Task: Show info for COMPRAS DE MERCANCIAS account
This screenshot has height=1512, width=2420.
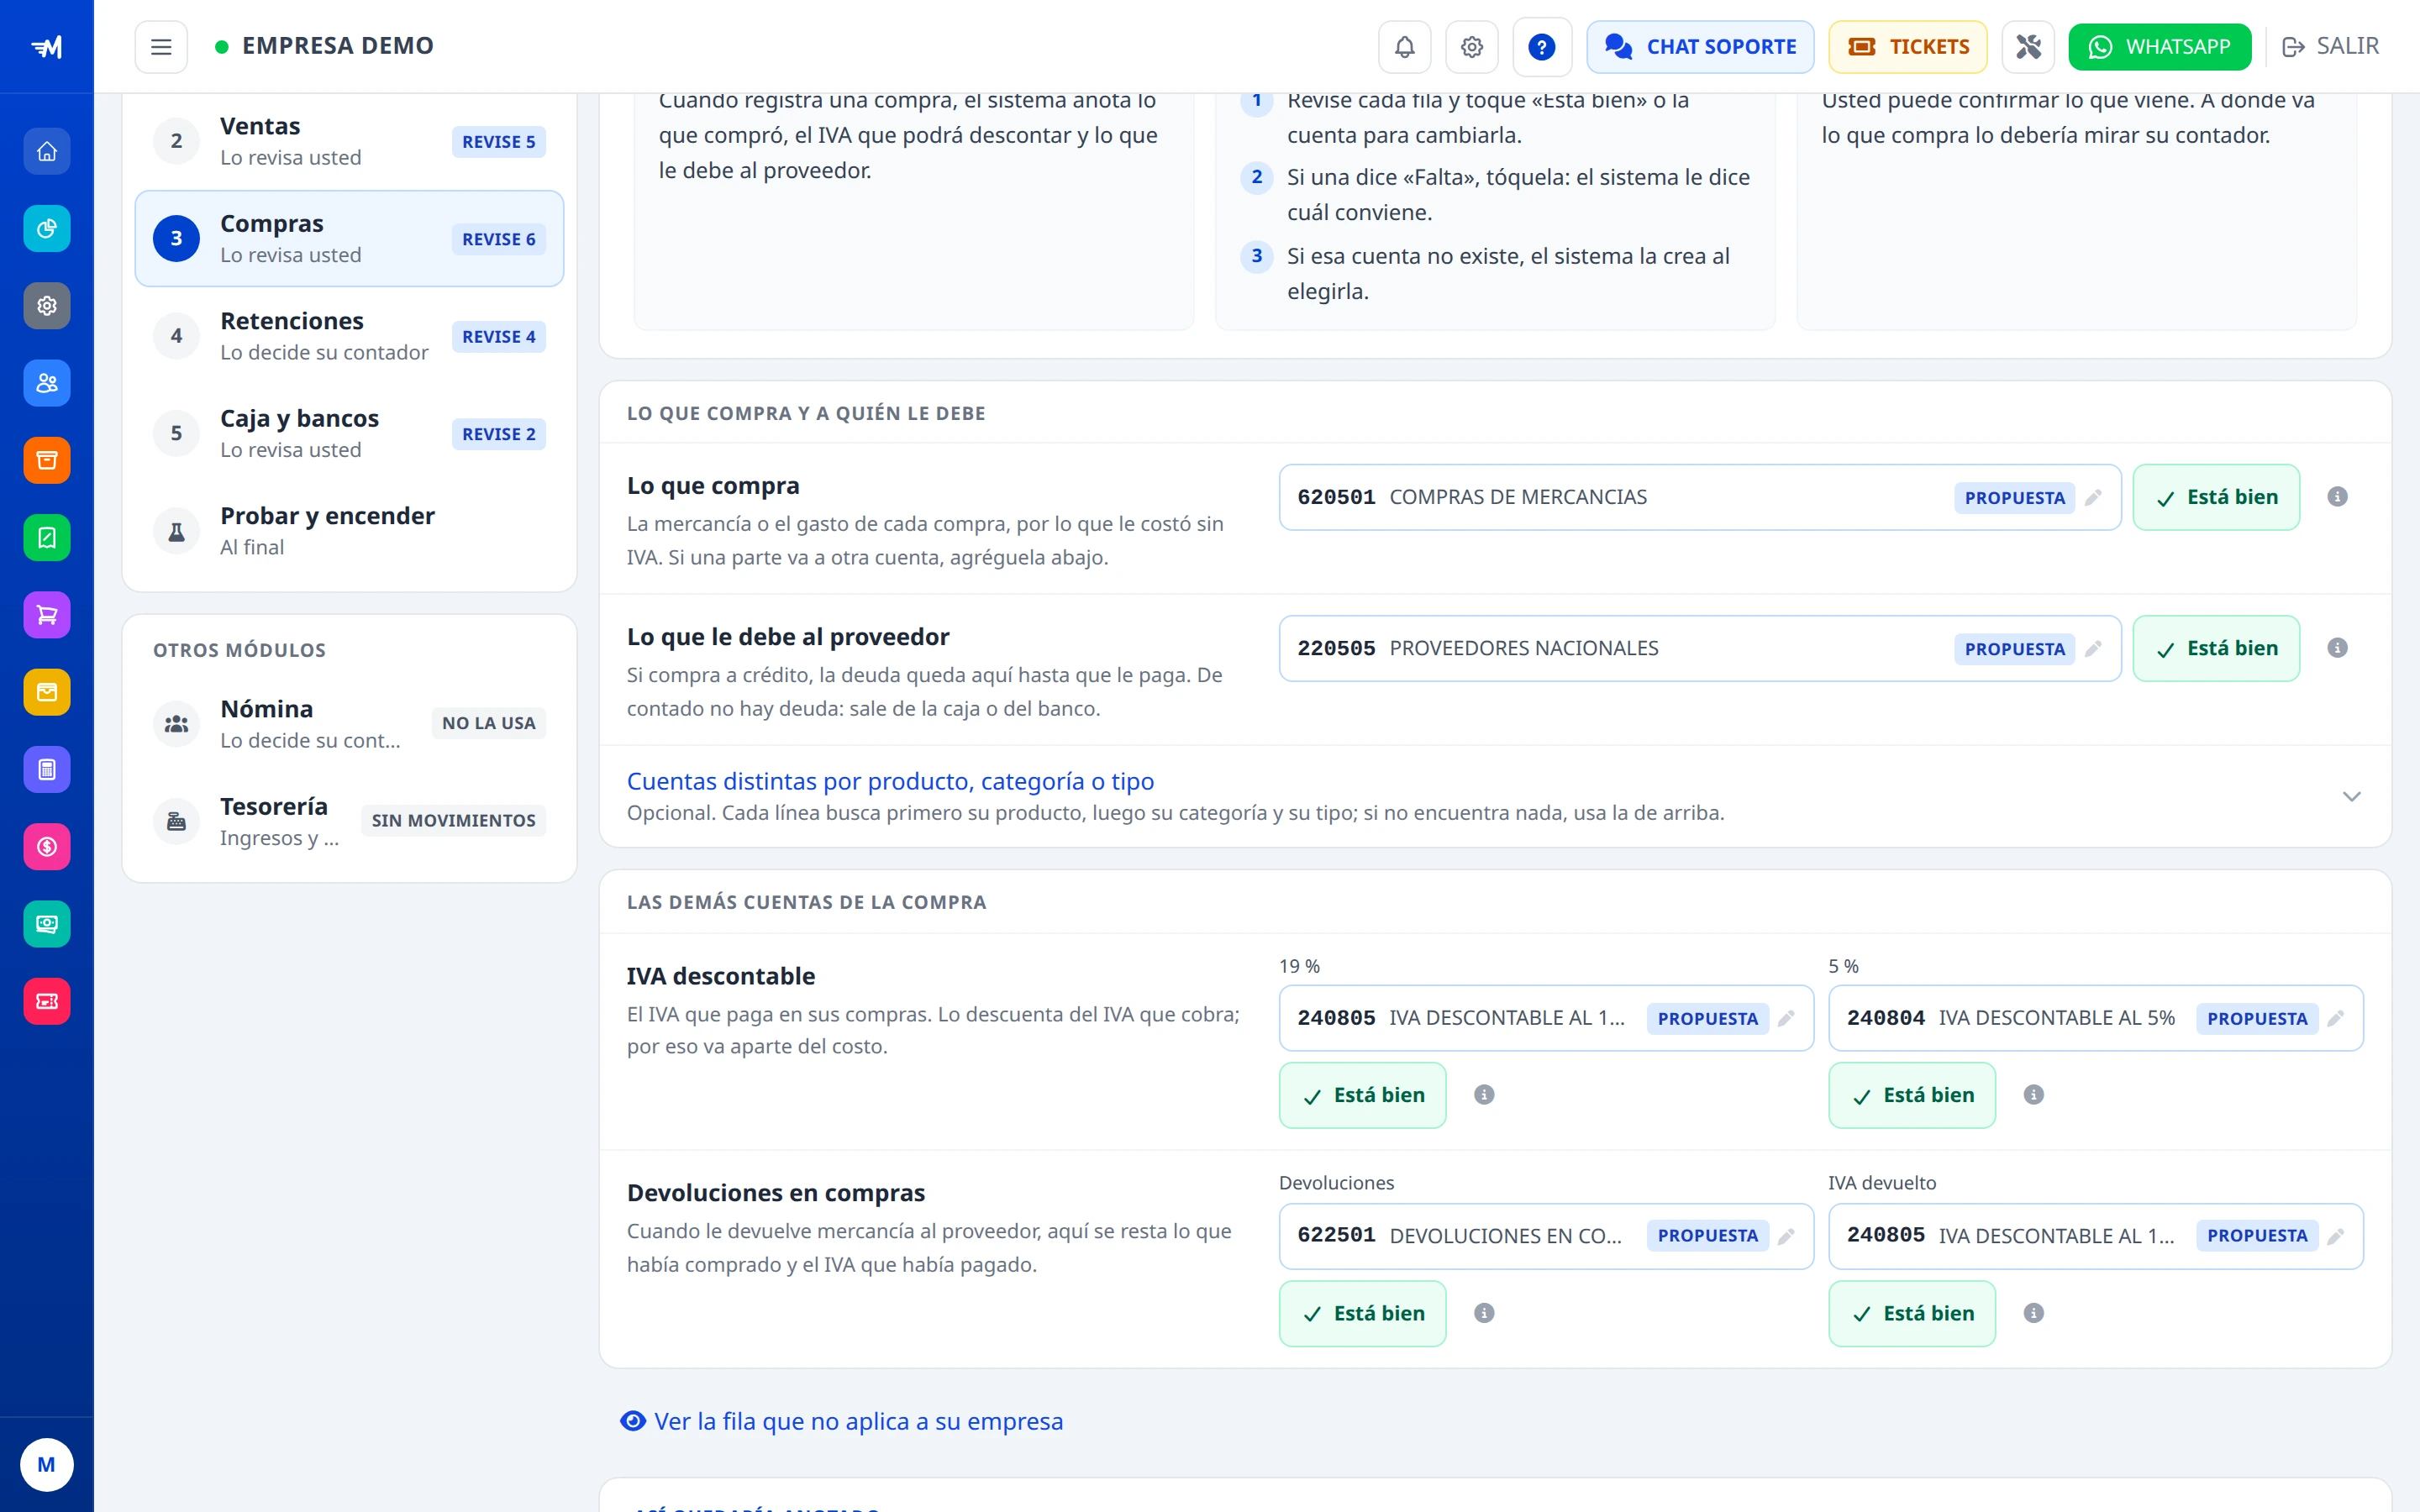Action: (x=2337, y=497)
